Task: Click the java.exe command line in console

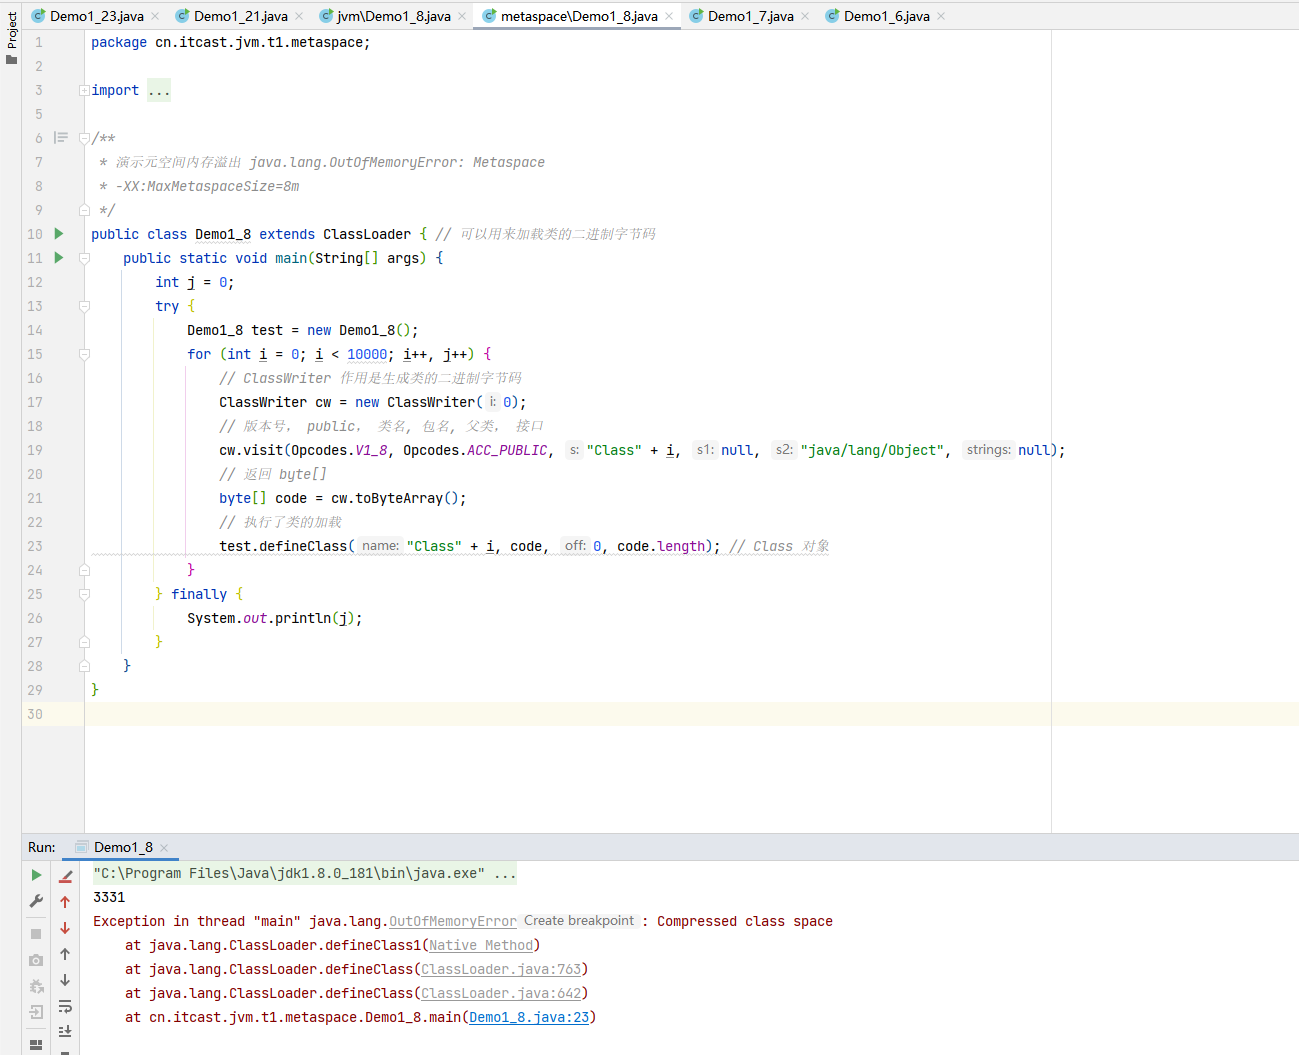Action: click(305, 873)
